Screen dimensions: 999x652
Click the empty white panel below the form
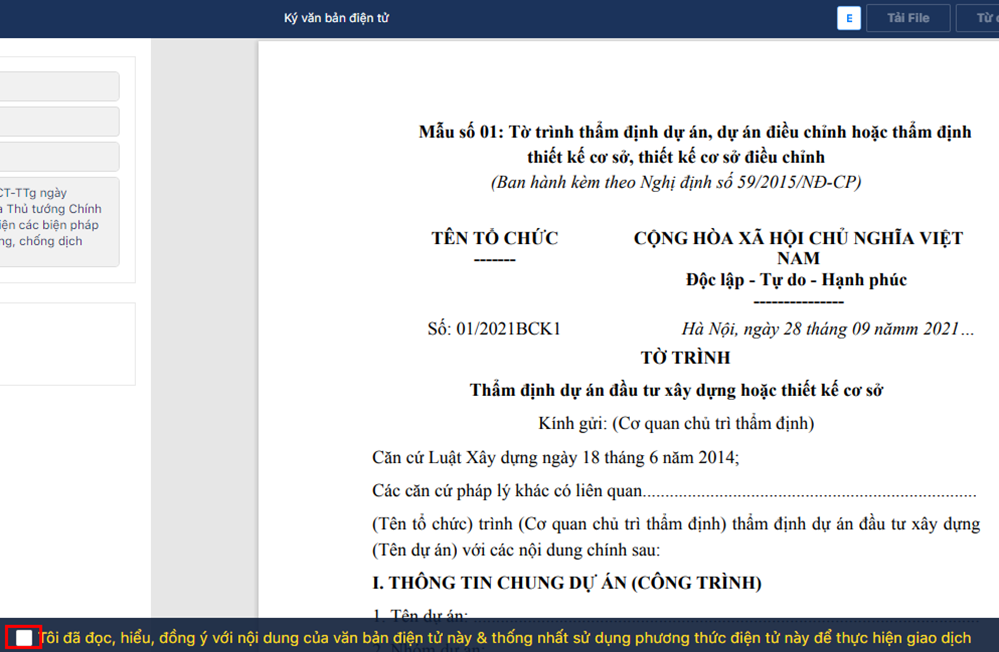pos(67,344)
